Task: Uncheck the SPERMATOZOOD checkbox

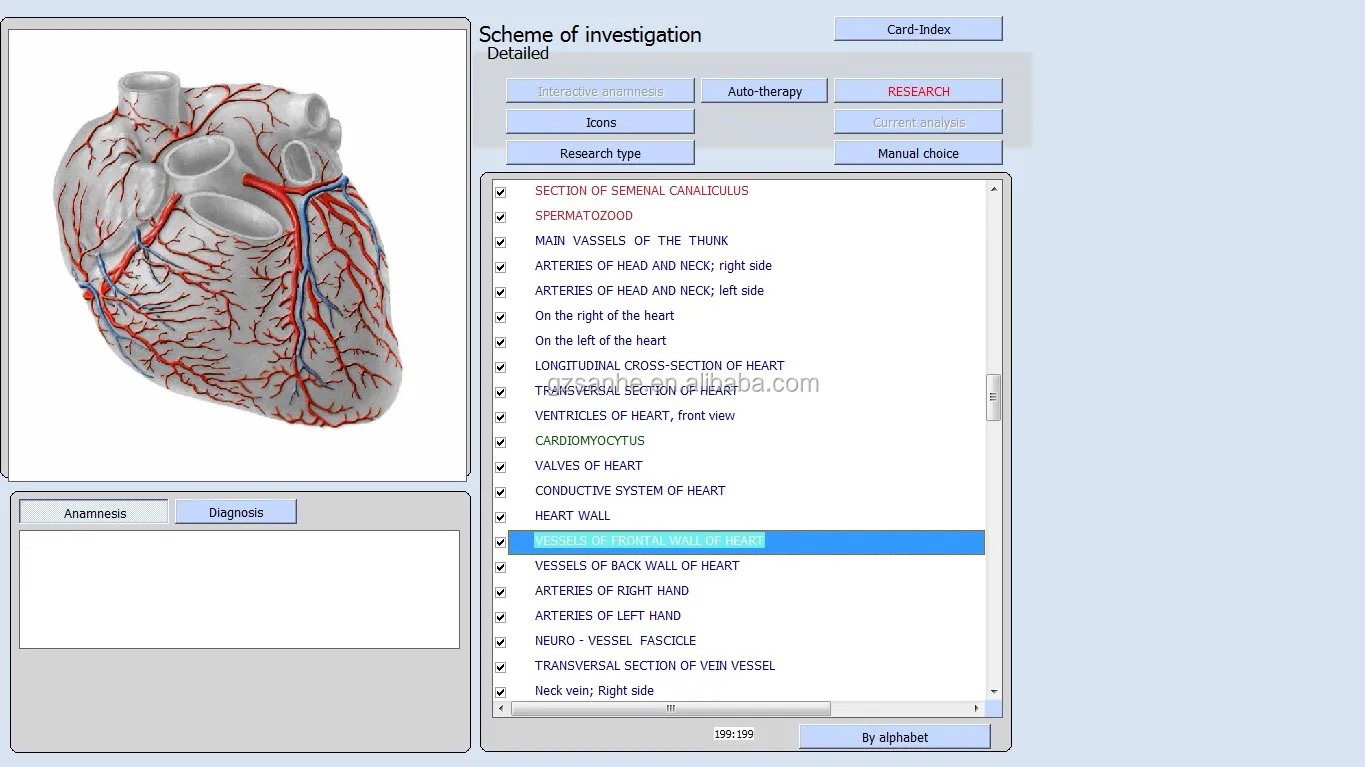Action: click(x=501, y=217)
